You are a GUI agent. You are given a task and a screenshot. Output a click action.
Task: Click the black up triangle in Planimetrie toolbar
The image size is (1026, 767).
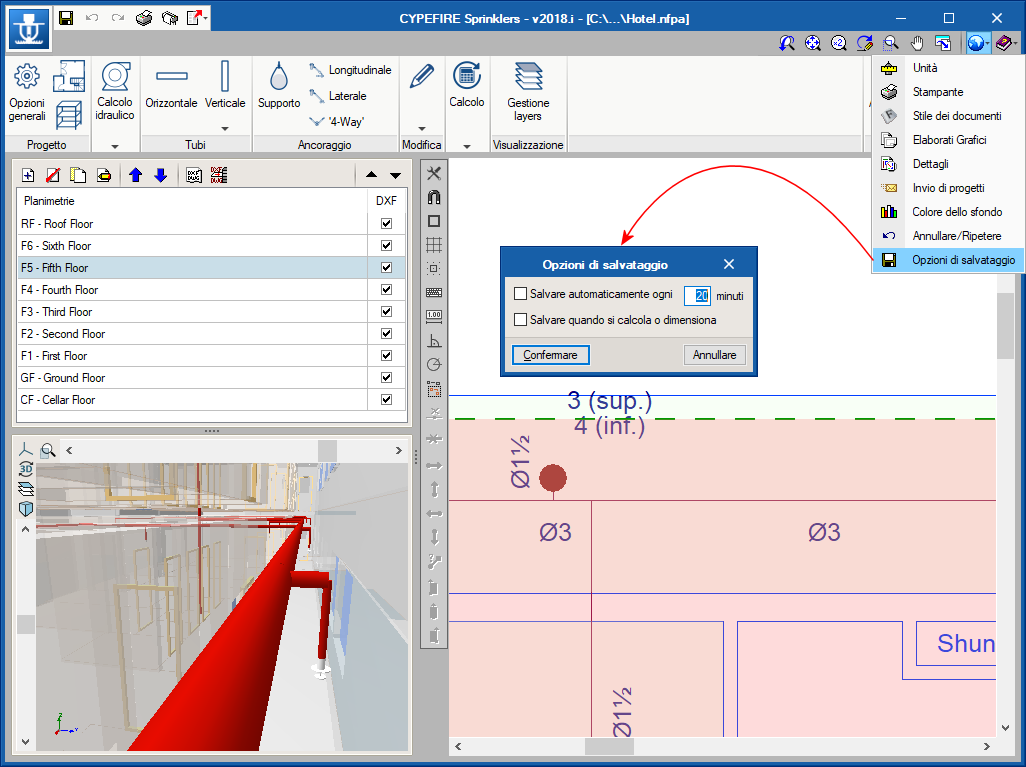372,175
